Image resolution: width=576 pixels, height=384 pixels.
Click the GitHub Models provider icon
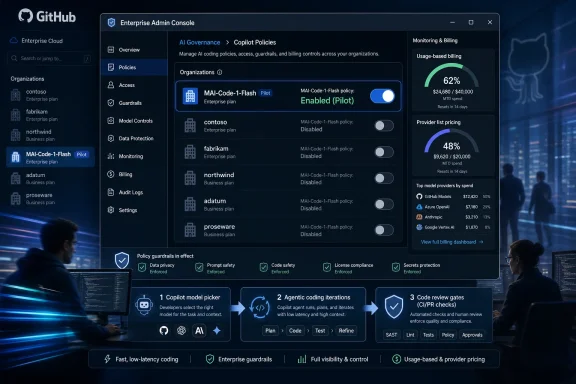coord(419,197)
